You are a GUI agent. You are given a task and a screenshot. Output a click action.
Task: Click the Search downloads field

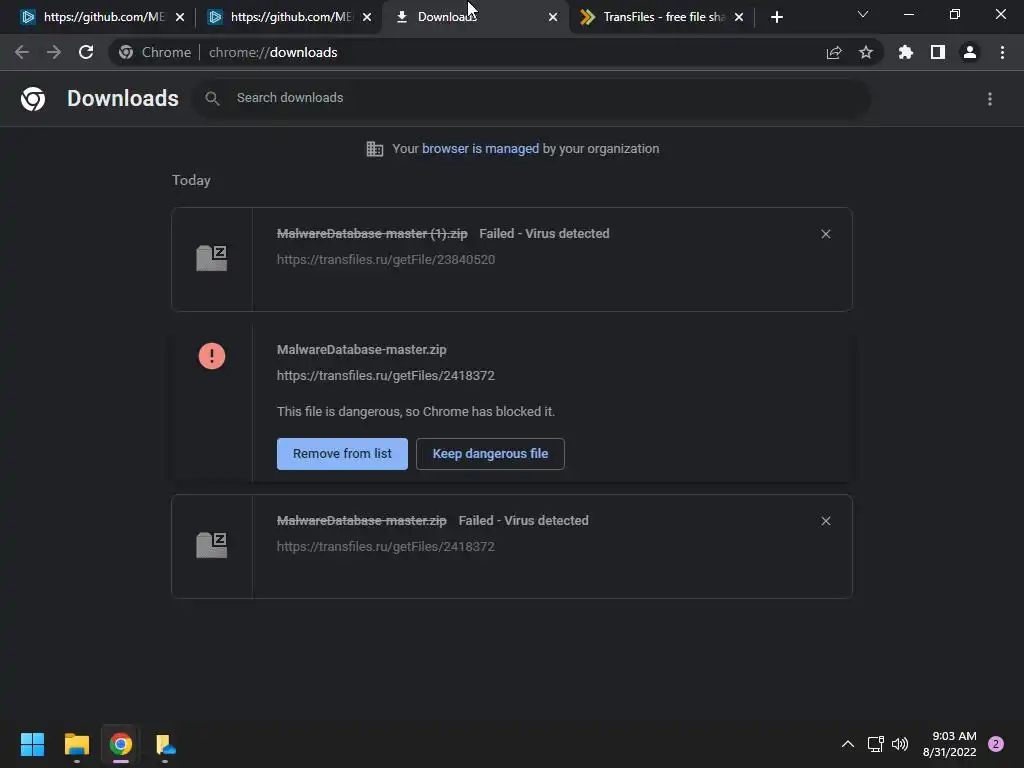[x=532, y=98]
